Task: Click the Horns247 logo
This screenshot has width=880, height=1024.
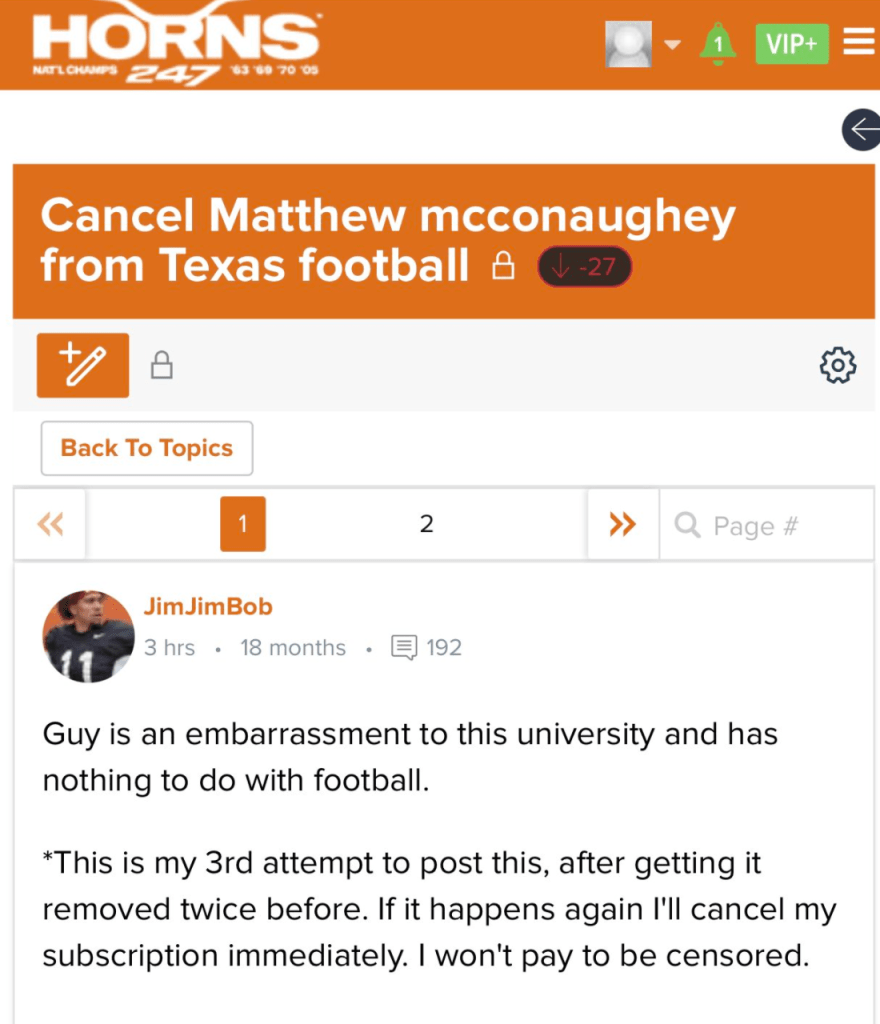Action: (x=176, y=45)
